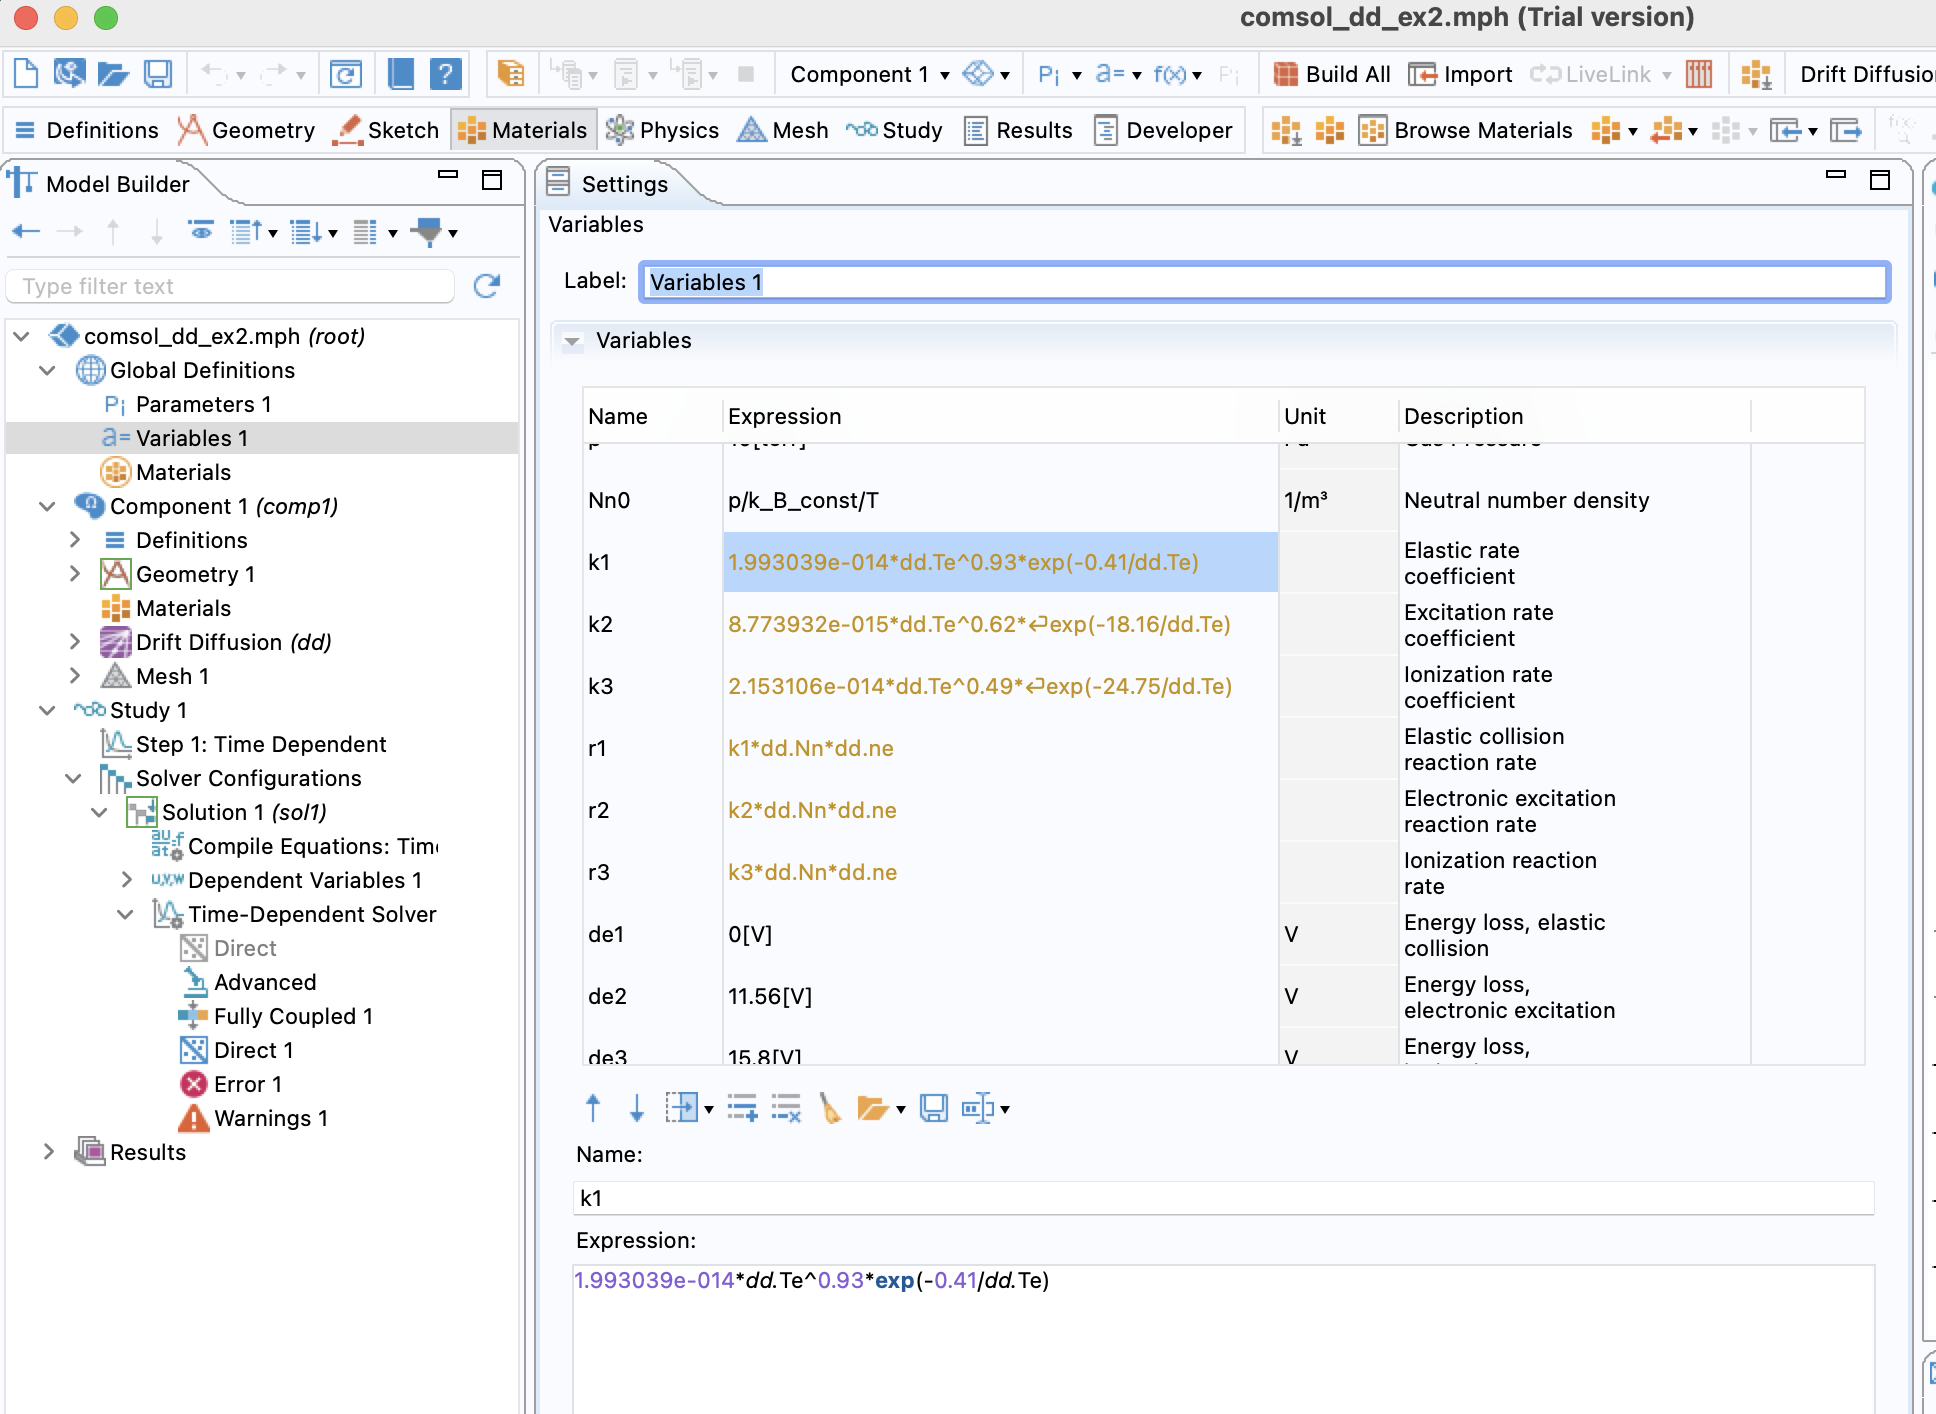Open the Help question mark icon

pos(445,74)
